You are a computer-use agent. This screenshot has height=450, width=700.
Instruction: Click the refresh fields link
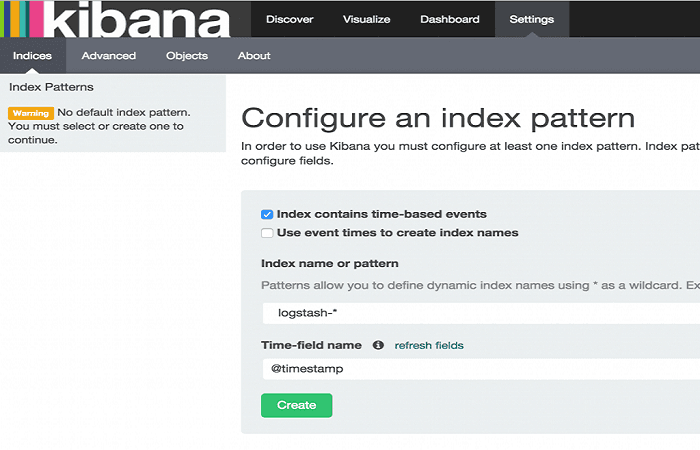(x=429, y=345)
